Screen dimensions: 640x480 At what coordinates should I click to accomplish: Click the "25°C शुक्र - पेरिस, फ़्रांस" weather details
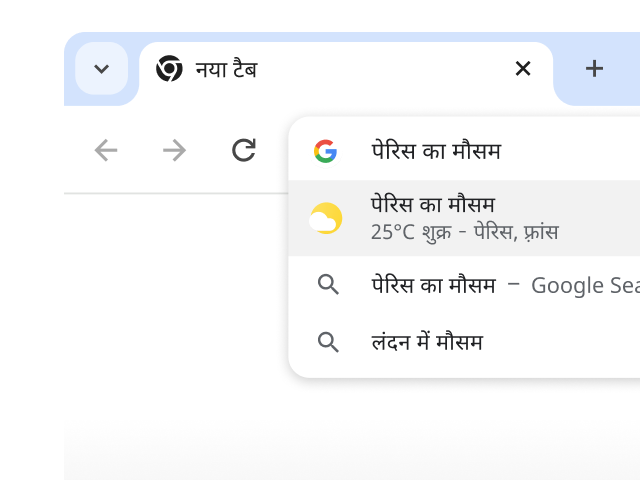[464, 232]
